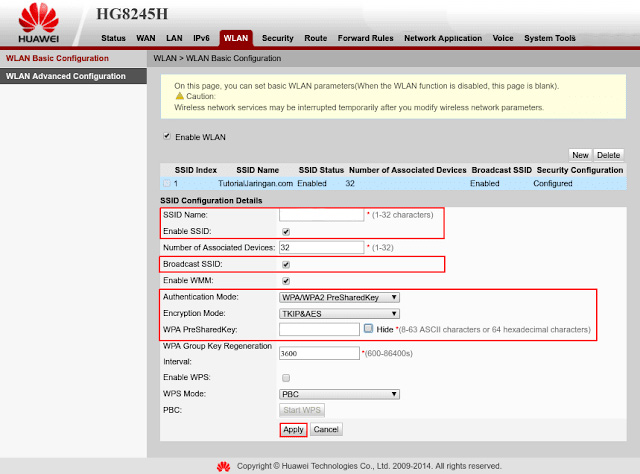This screenshot has height=474, width=640.
Task: Click the SSID Name input field
Action: [322, 215]
